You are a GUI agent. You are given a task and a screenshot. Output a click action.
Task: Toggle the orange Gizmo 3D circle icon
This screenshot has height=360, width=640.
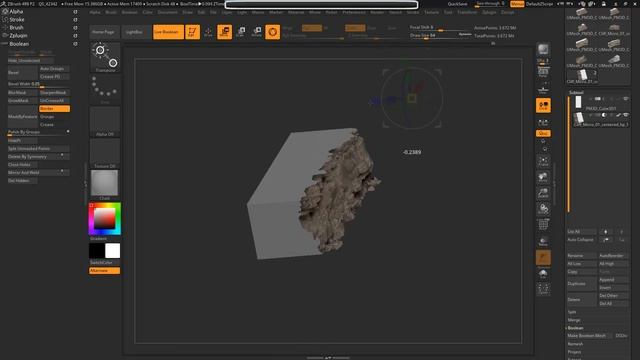click(x=273, y=32)
